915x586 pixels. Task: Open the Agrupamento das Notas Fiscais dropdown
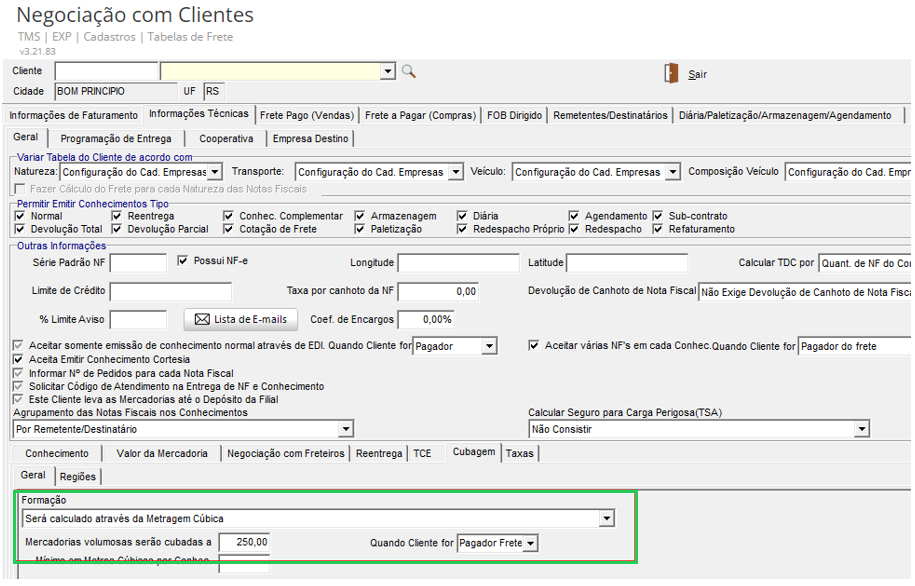pyautogui.click(x=346, y=429)
